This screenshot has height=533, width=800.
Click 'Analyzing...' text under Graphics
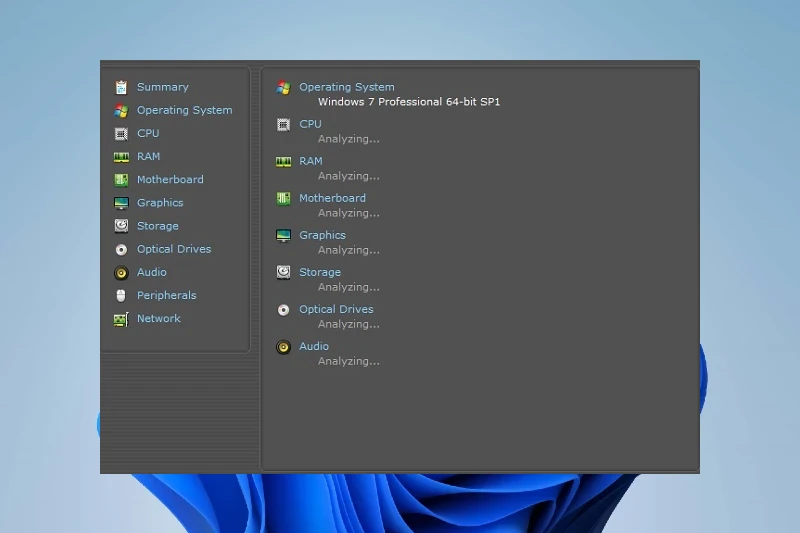[x=348, y=250]
